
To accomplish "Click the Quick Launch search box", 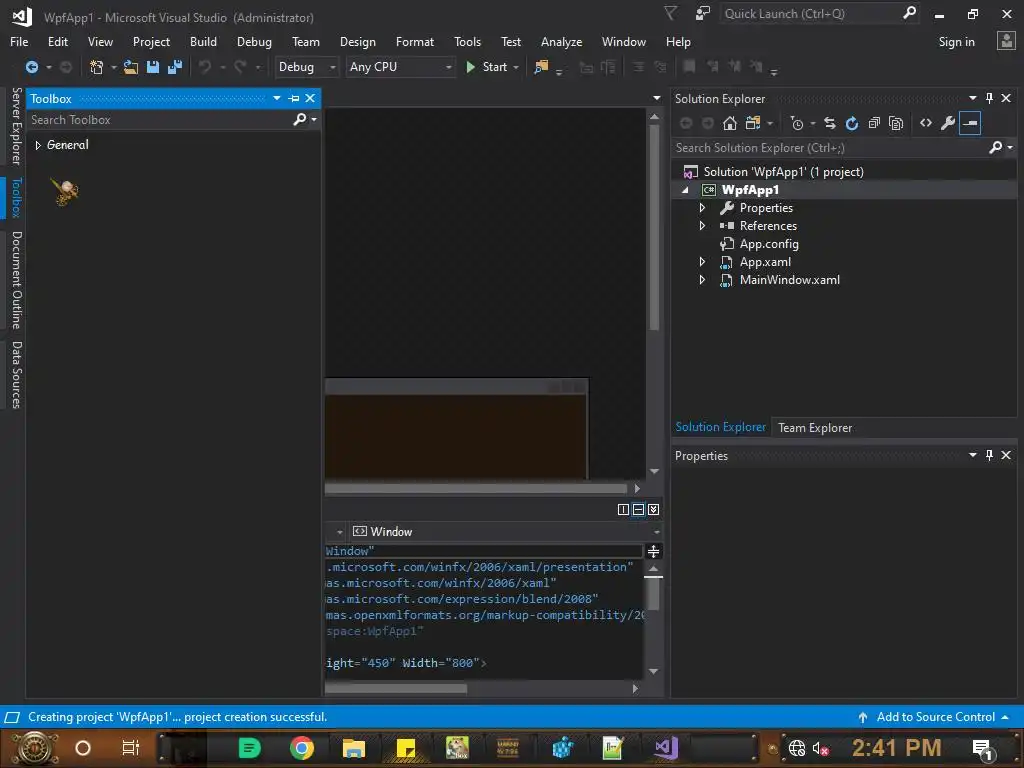I will click(810, 14).
